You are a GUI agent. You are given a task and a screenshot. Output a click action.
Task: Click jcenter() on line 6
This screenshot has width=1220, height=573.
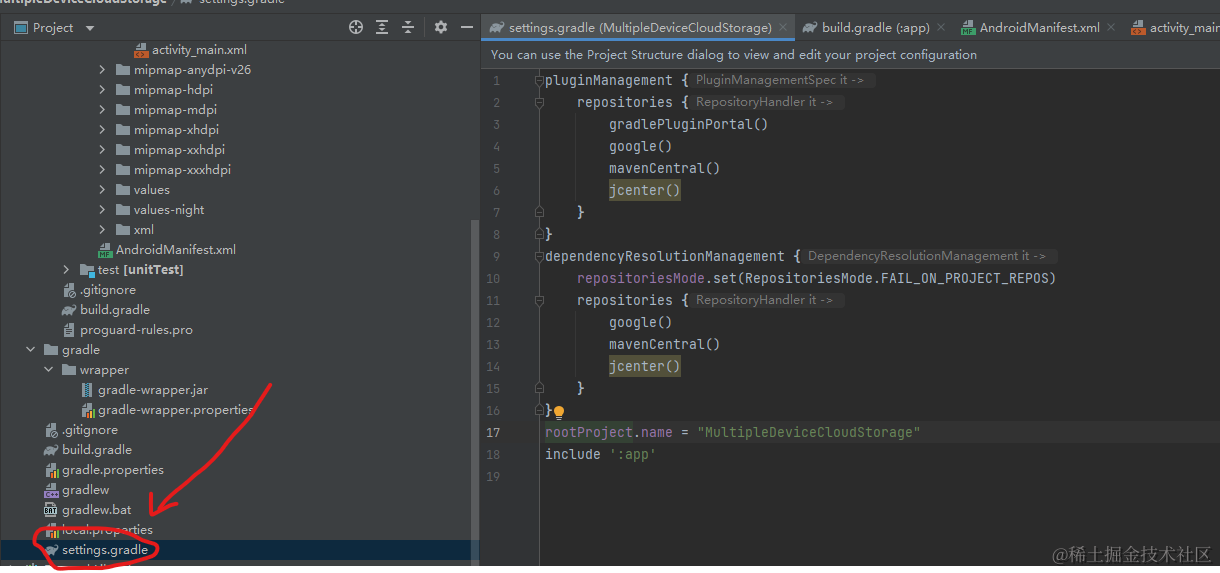[645, 190]
